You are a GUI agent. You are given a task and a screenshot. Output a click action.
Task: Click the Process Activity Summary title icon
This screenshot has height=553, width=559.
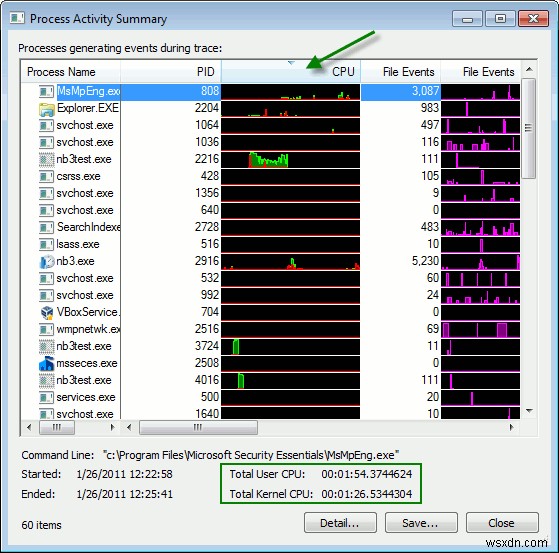click(17, 18)
